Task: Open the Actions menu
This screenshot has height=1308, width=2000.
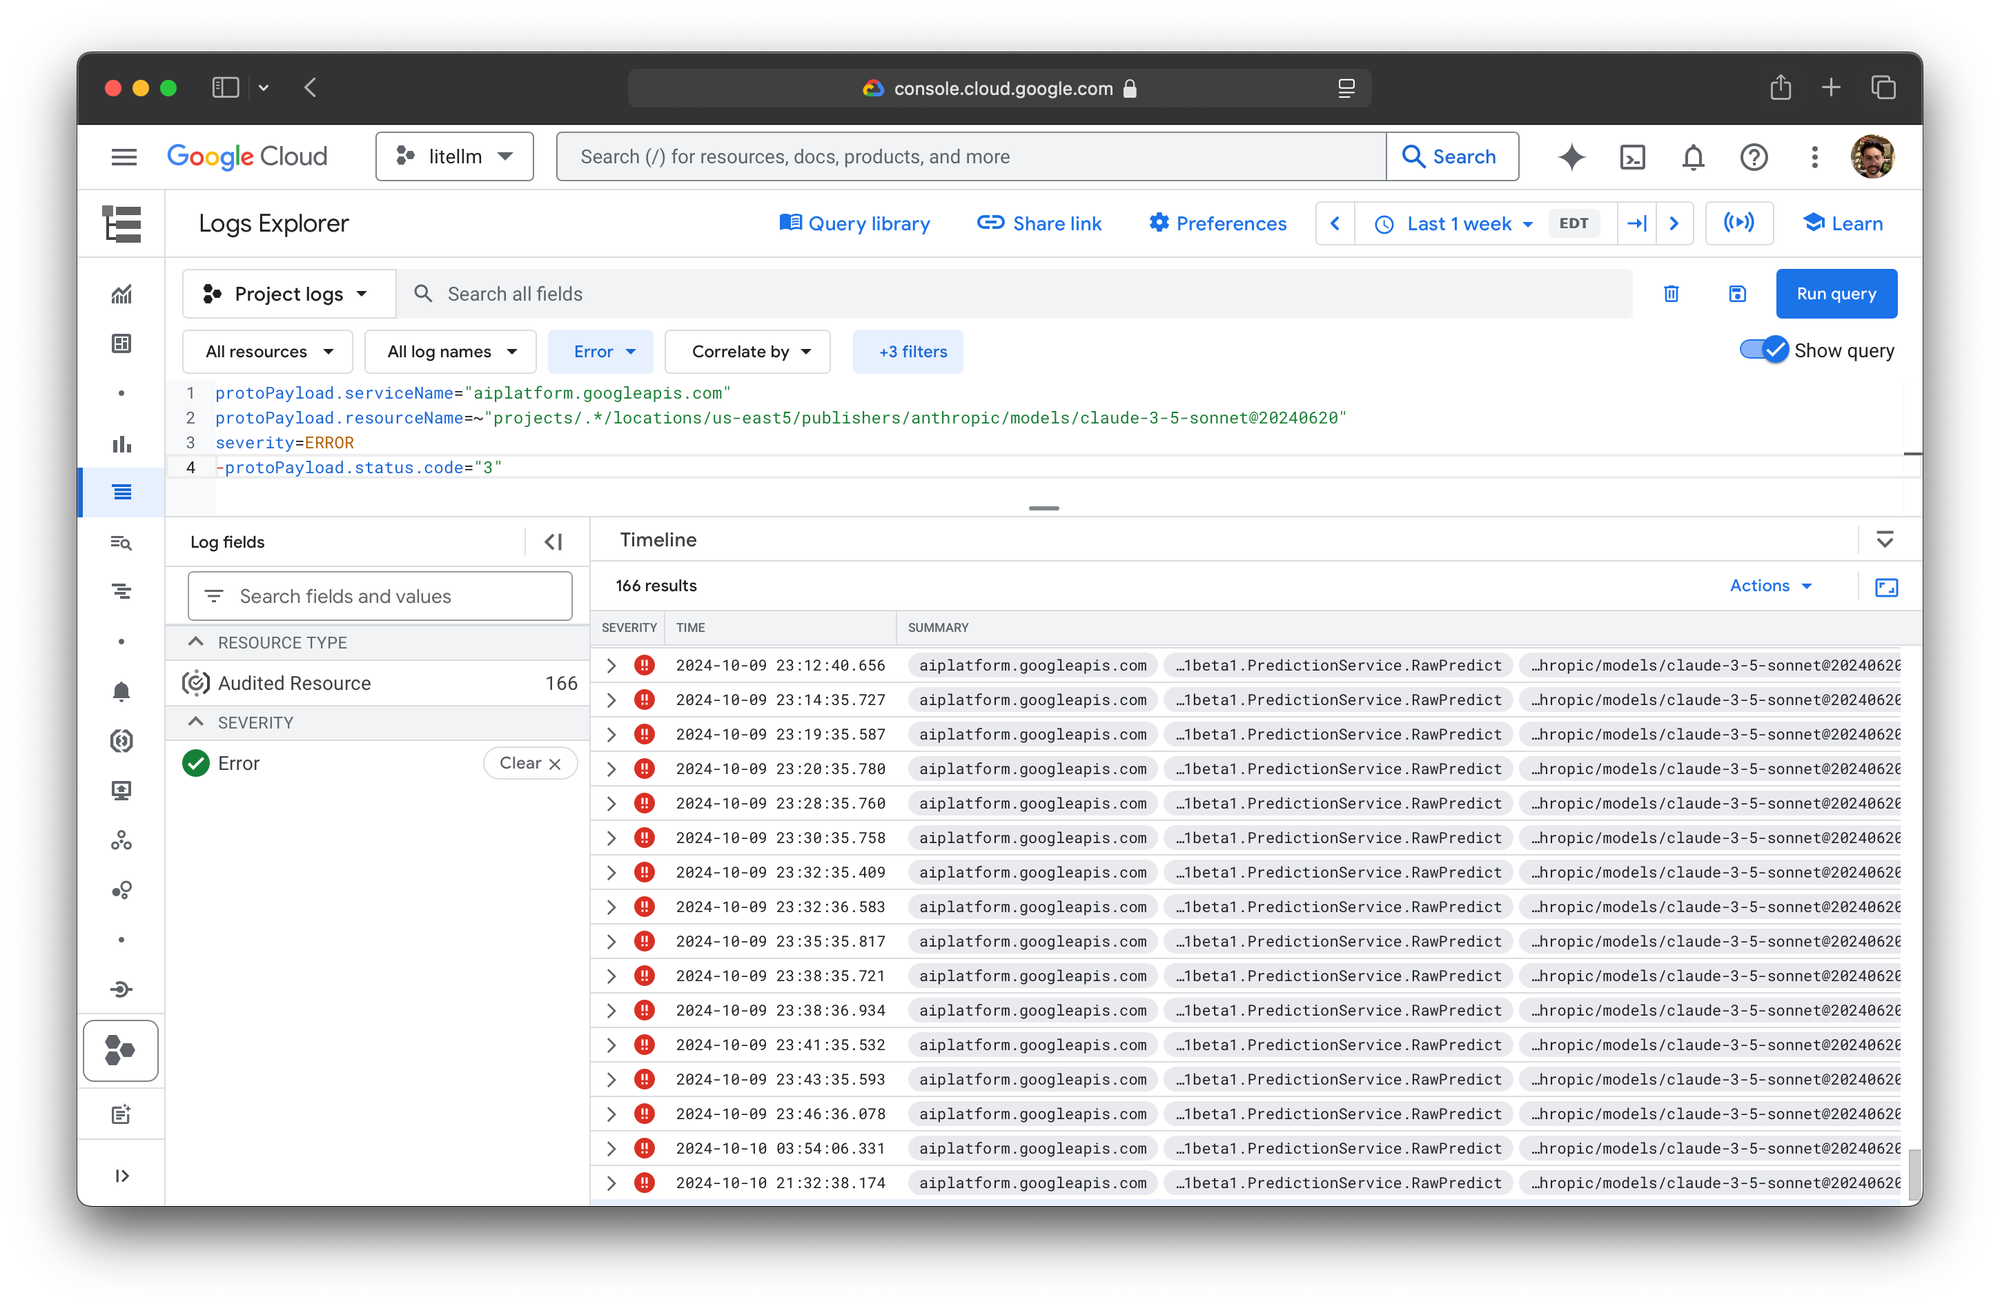Action: (1770, 586)
